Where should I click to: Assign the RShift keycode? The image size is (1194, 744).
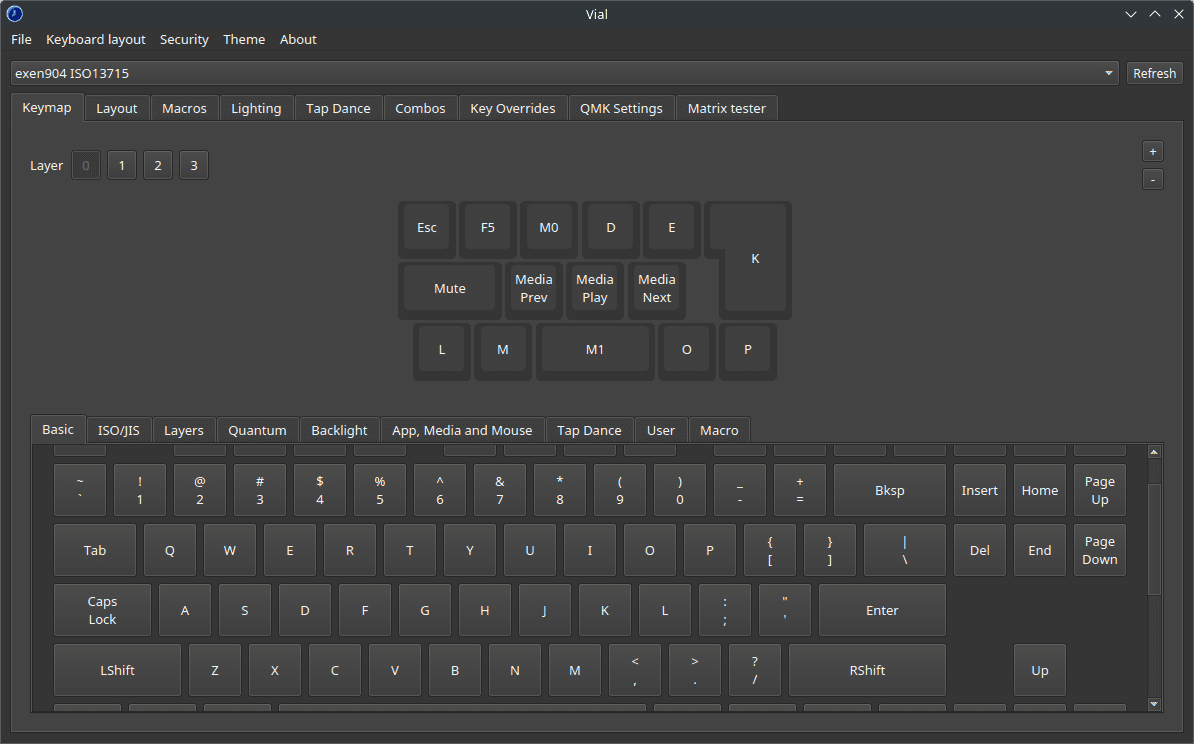pyautogui.click(x=867, y=670)
